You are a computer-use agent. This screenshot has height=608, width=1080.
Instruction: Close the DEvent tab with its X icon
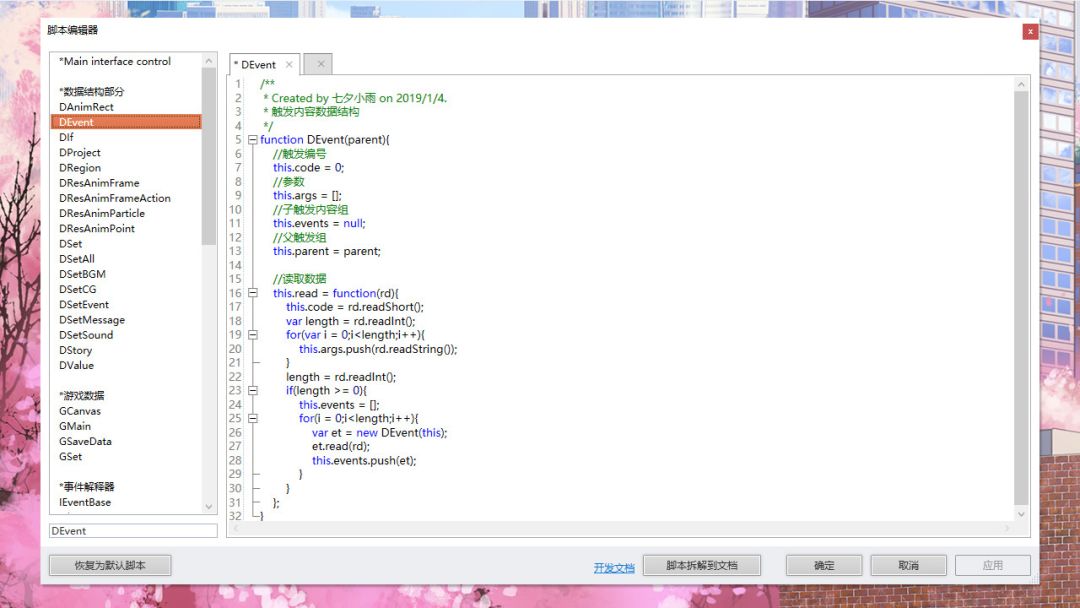tap(288, 63)
